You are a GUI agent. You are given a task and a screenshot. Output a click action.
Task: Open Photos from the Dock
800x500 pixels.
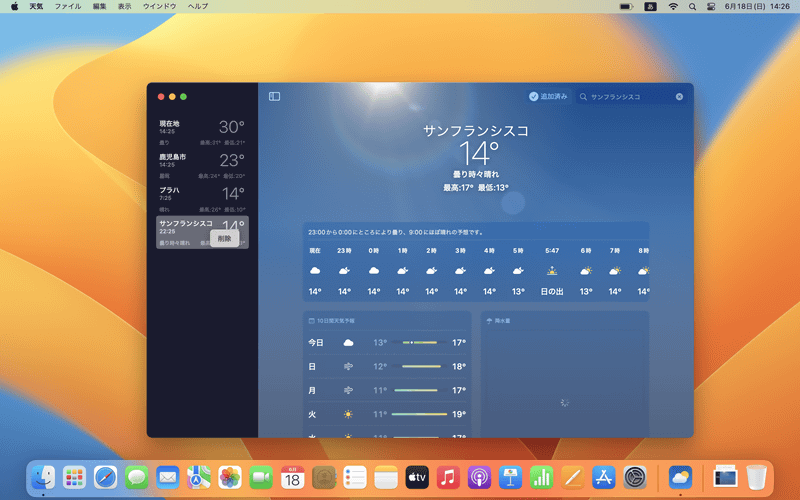tap(230, 478)
